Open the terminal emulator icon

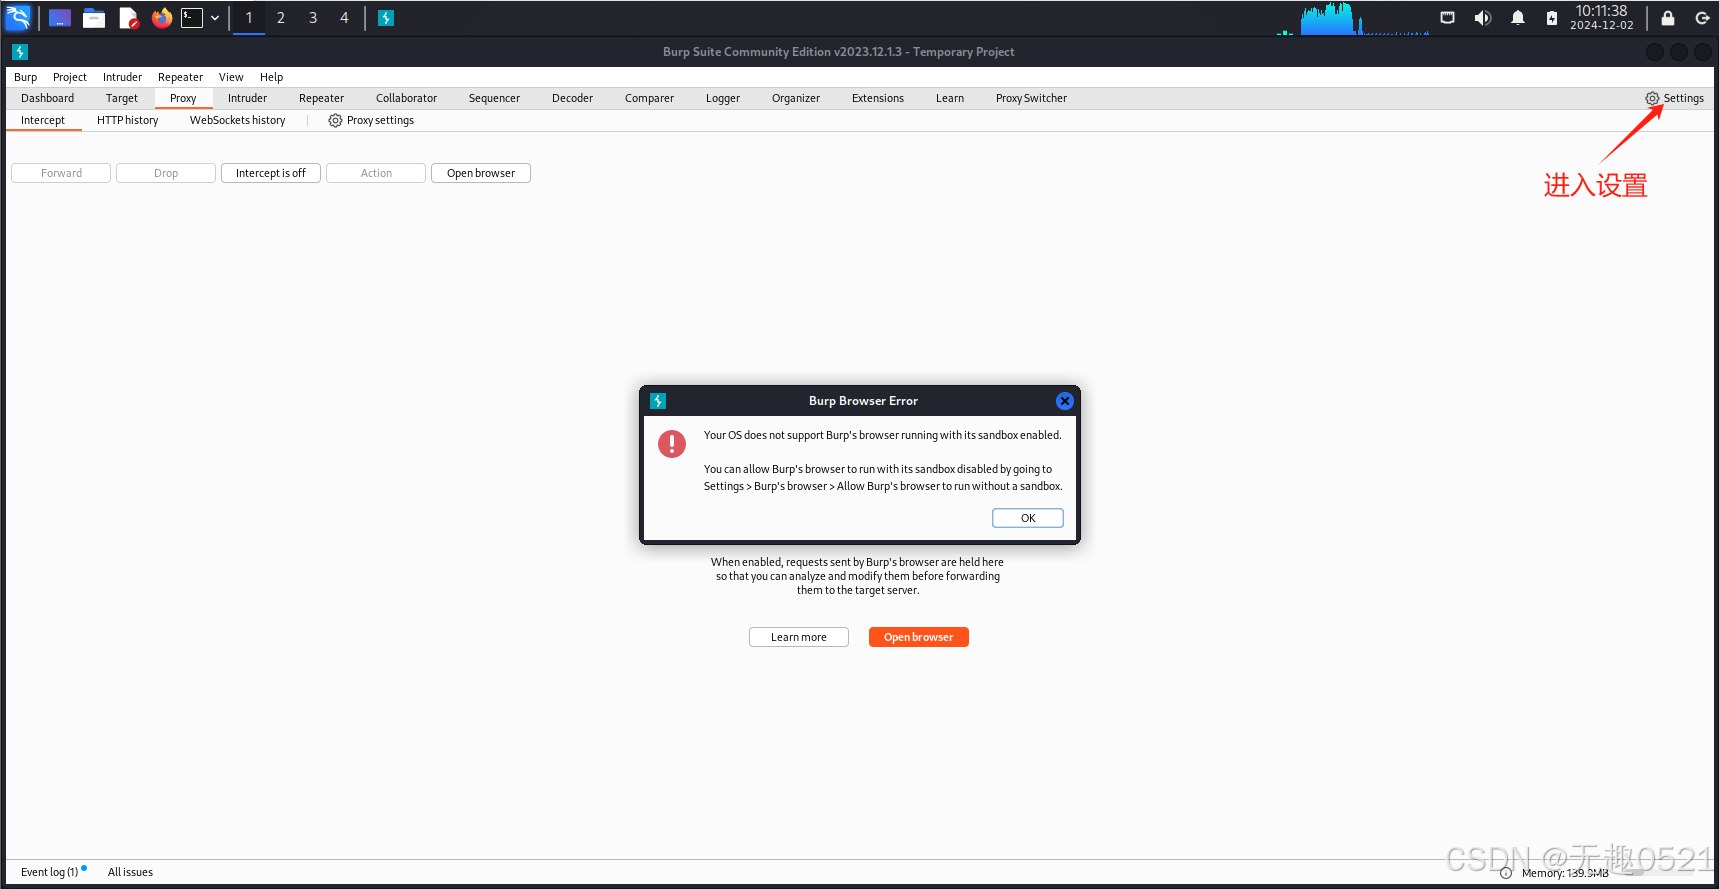coord(192,18)
